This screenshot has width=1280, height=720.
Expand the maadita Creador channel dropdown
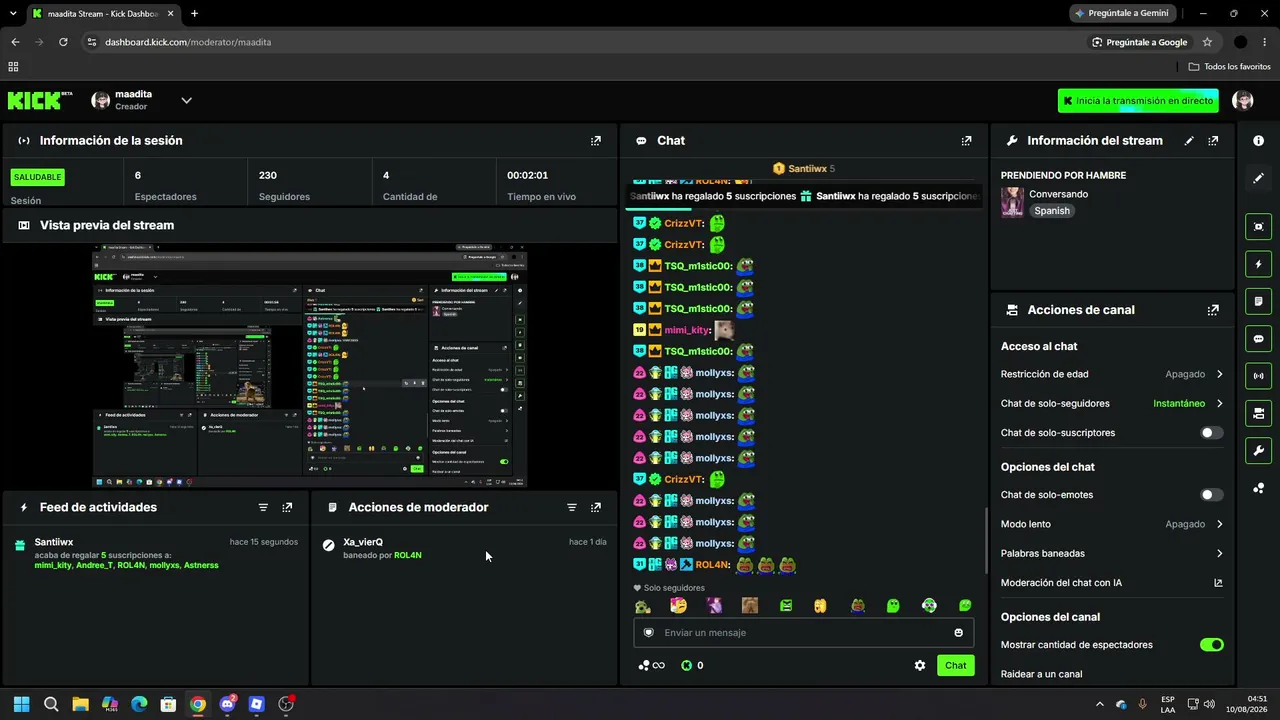coord(186,100)
